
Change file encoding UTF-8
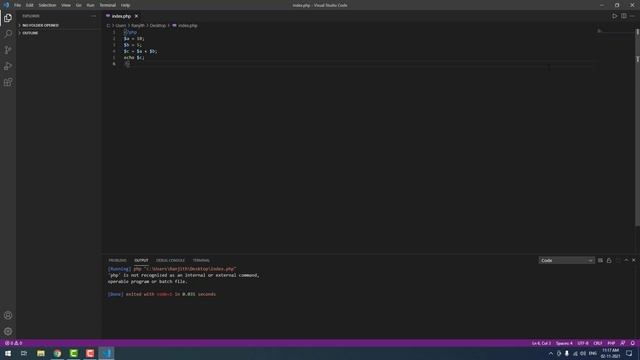[x=583, y=343]
